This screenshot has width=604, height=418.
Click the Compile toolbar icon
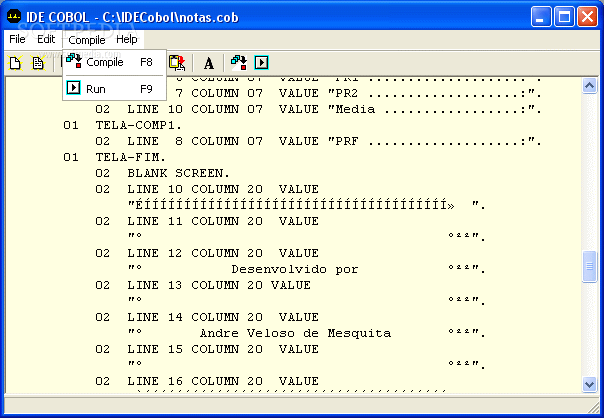coord(239,63)
